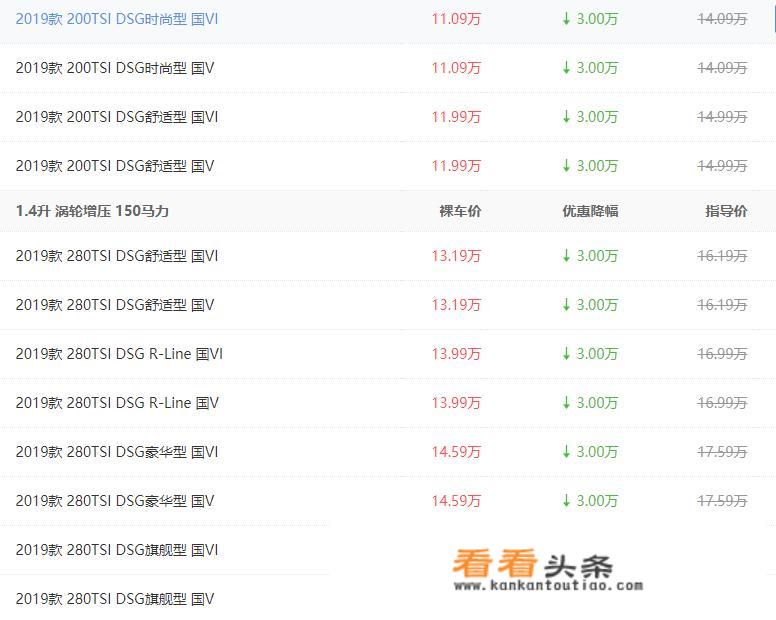This screenshot has height=620, width=776.
Task: Click 3.00万 discount for 280TSI豪华型 国VI
Action: [x=590, y=452]
